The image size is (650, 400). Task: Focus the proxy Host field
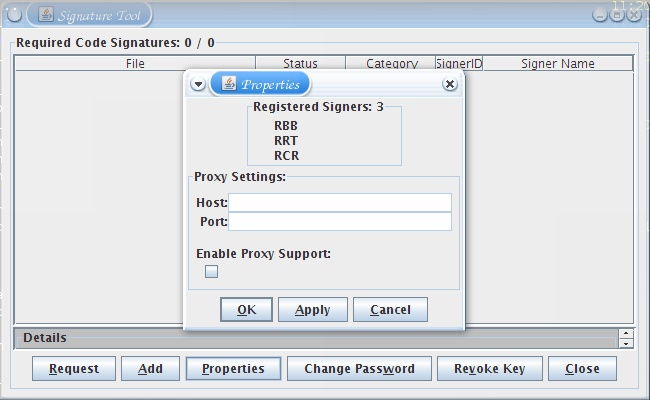340,203
